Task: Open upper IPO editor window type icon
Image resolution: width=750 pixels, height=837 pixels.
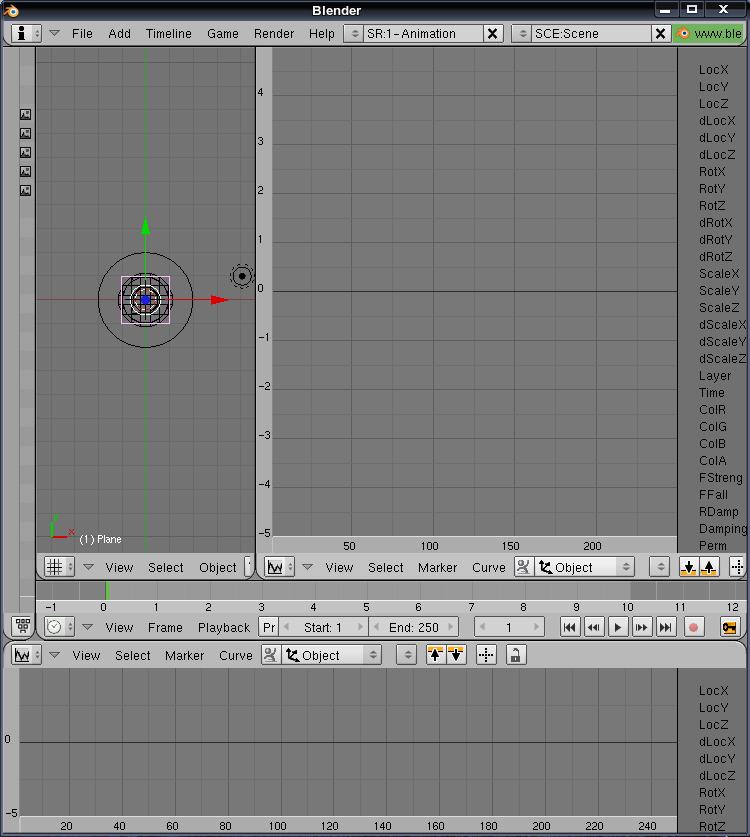Action: pyautogui.click(x=280, y=567)
